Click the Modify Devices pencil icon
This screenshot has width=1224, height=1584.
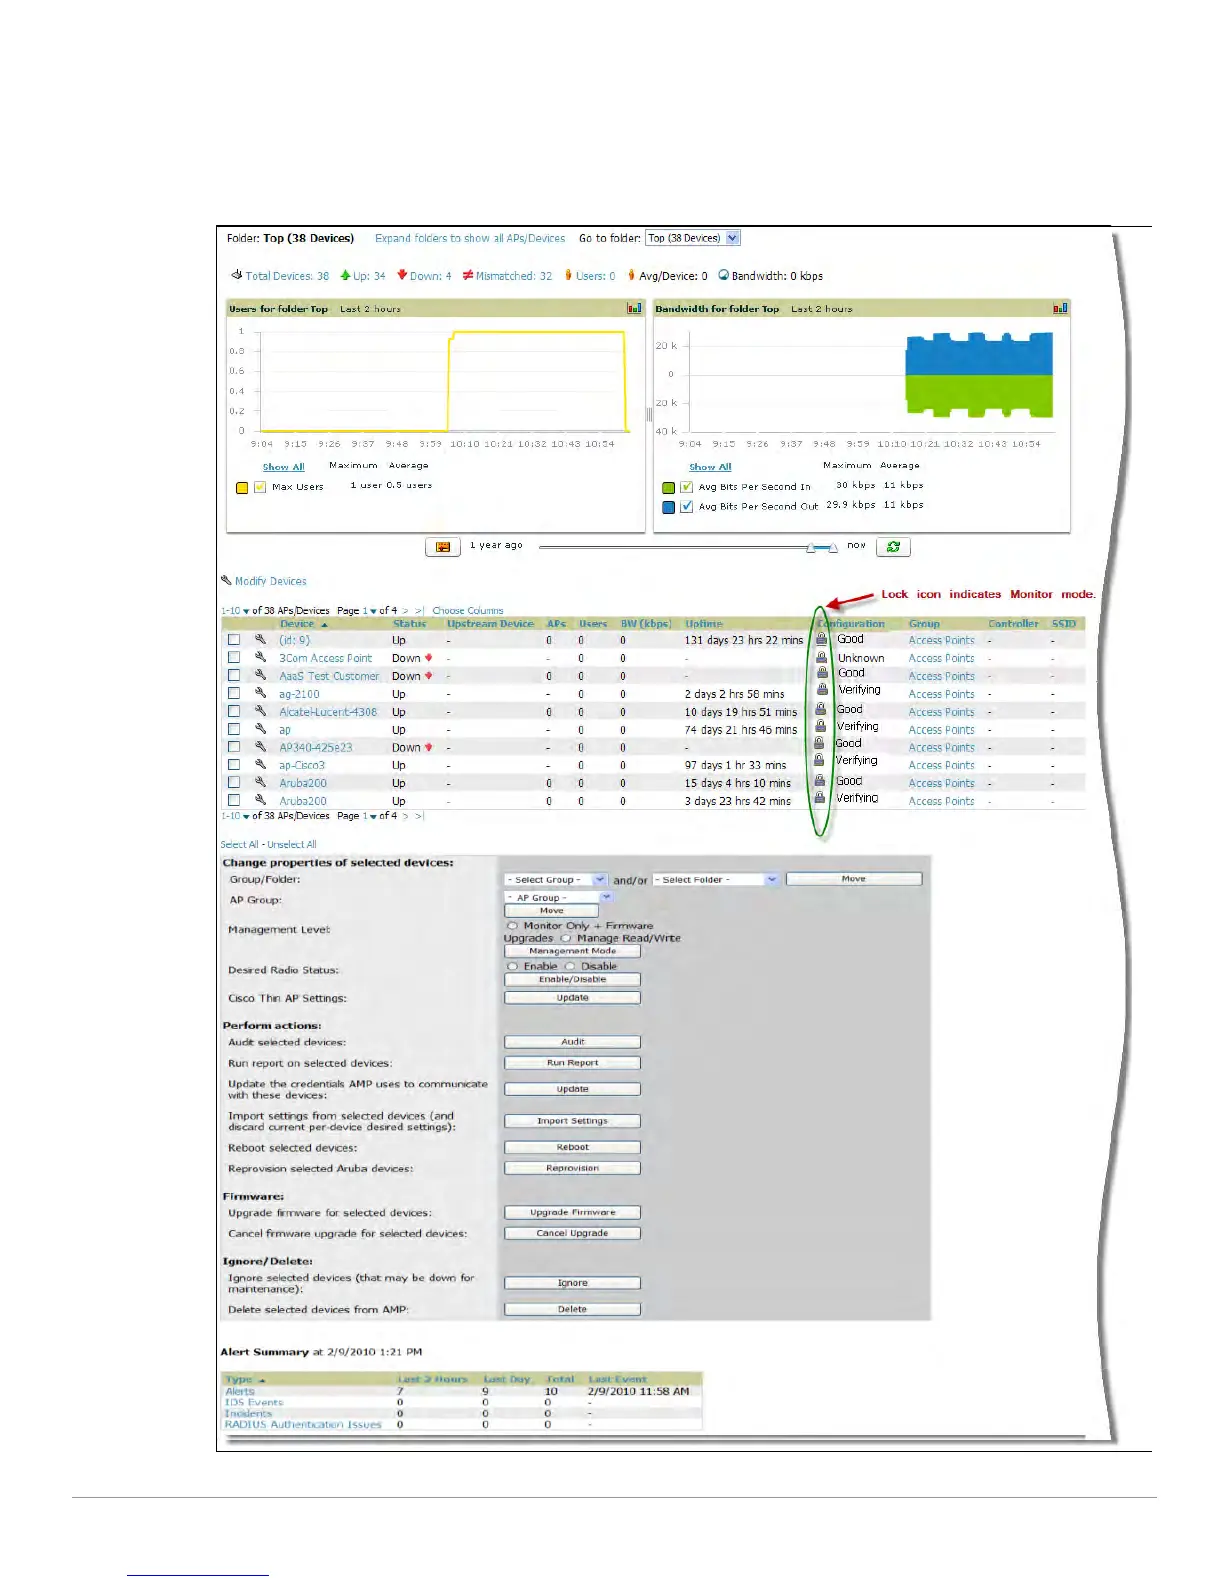pyautogui.click(x=226, y=580)
